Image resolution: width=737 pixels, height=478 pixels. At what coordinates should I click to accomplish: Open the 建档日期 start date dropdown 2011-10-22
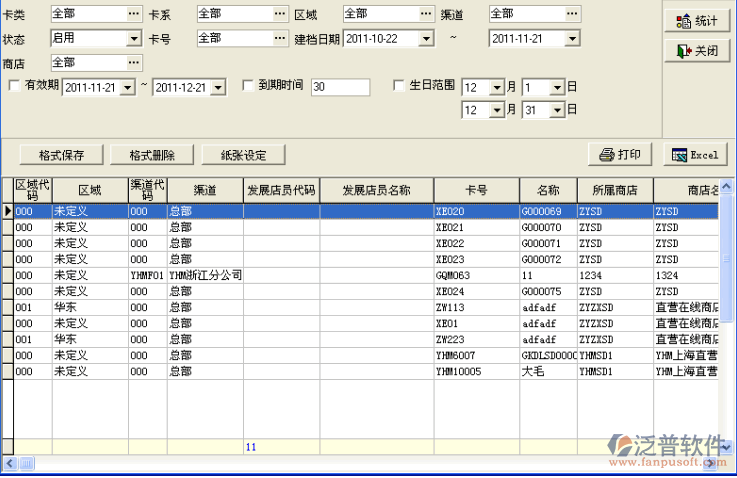coord(426,38)
